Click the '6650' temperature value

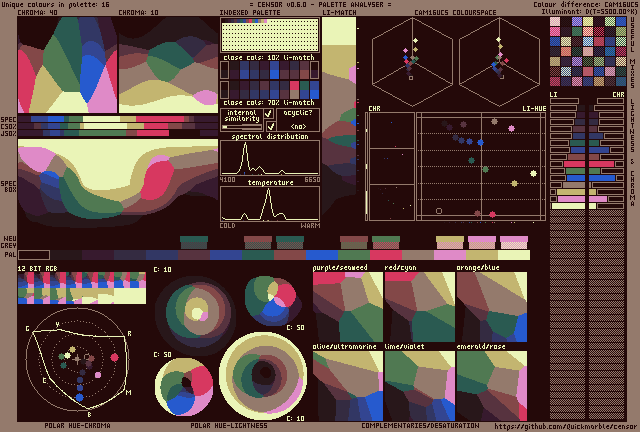[312, 180]
